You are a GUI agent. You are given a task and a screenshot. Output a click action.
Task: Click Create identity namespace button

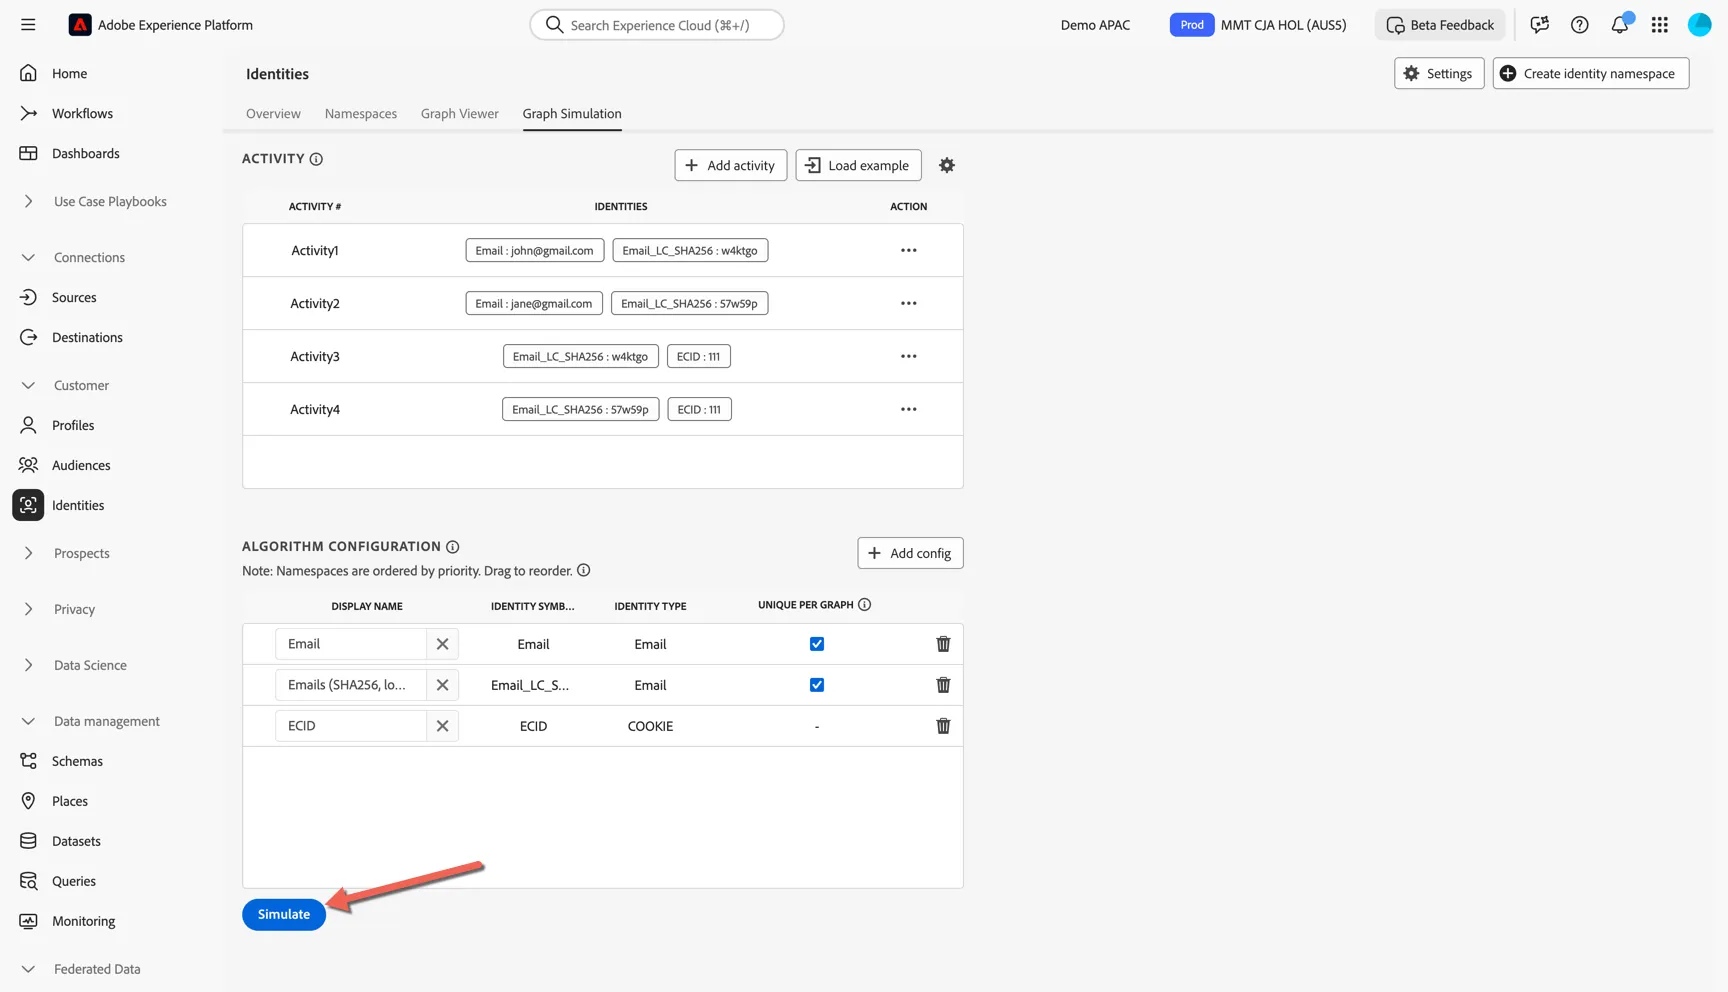point(1591,73)
